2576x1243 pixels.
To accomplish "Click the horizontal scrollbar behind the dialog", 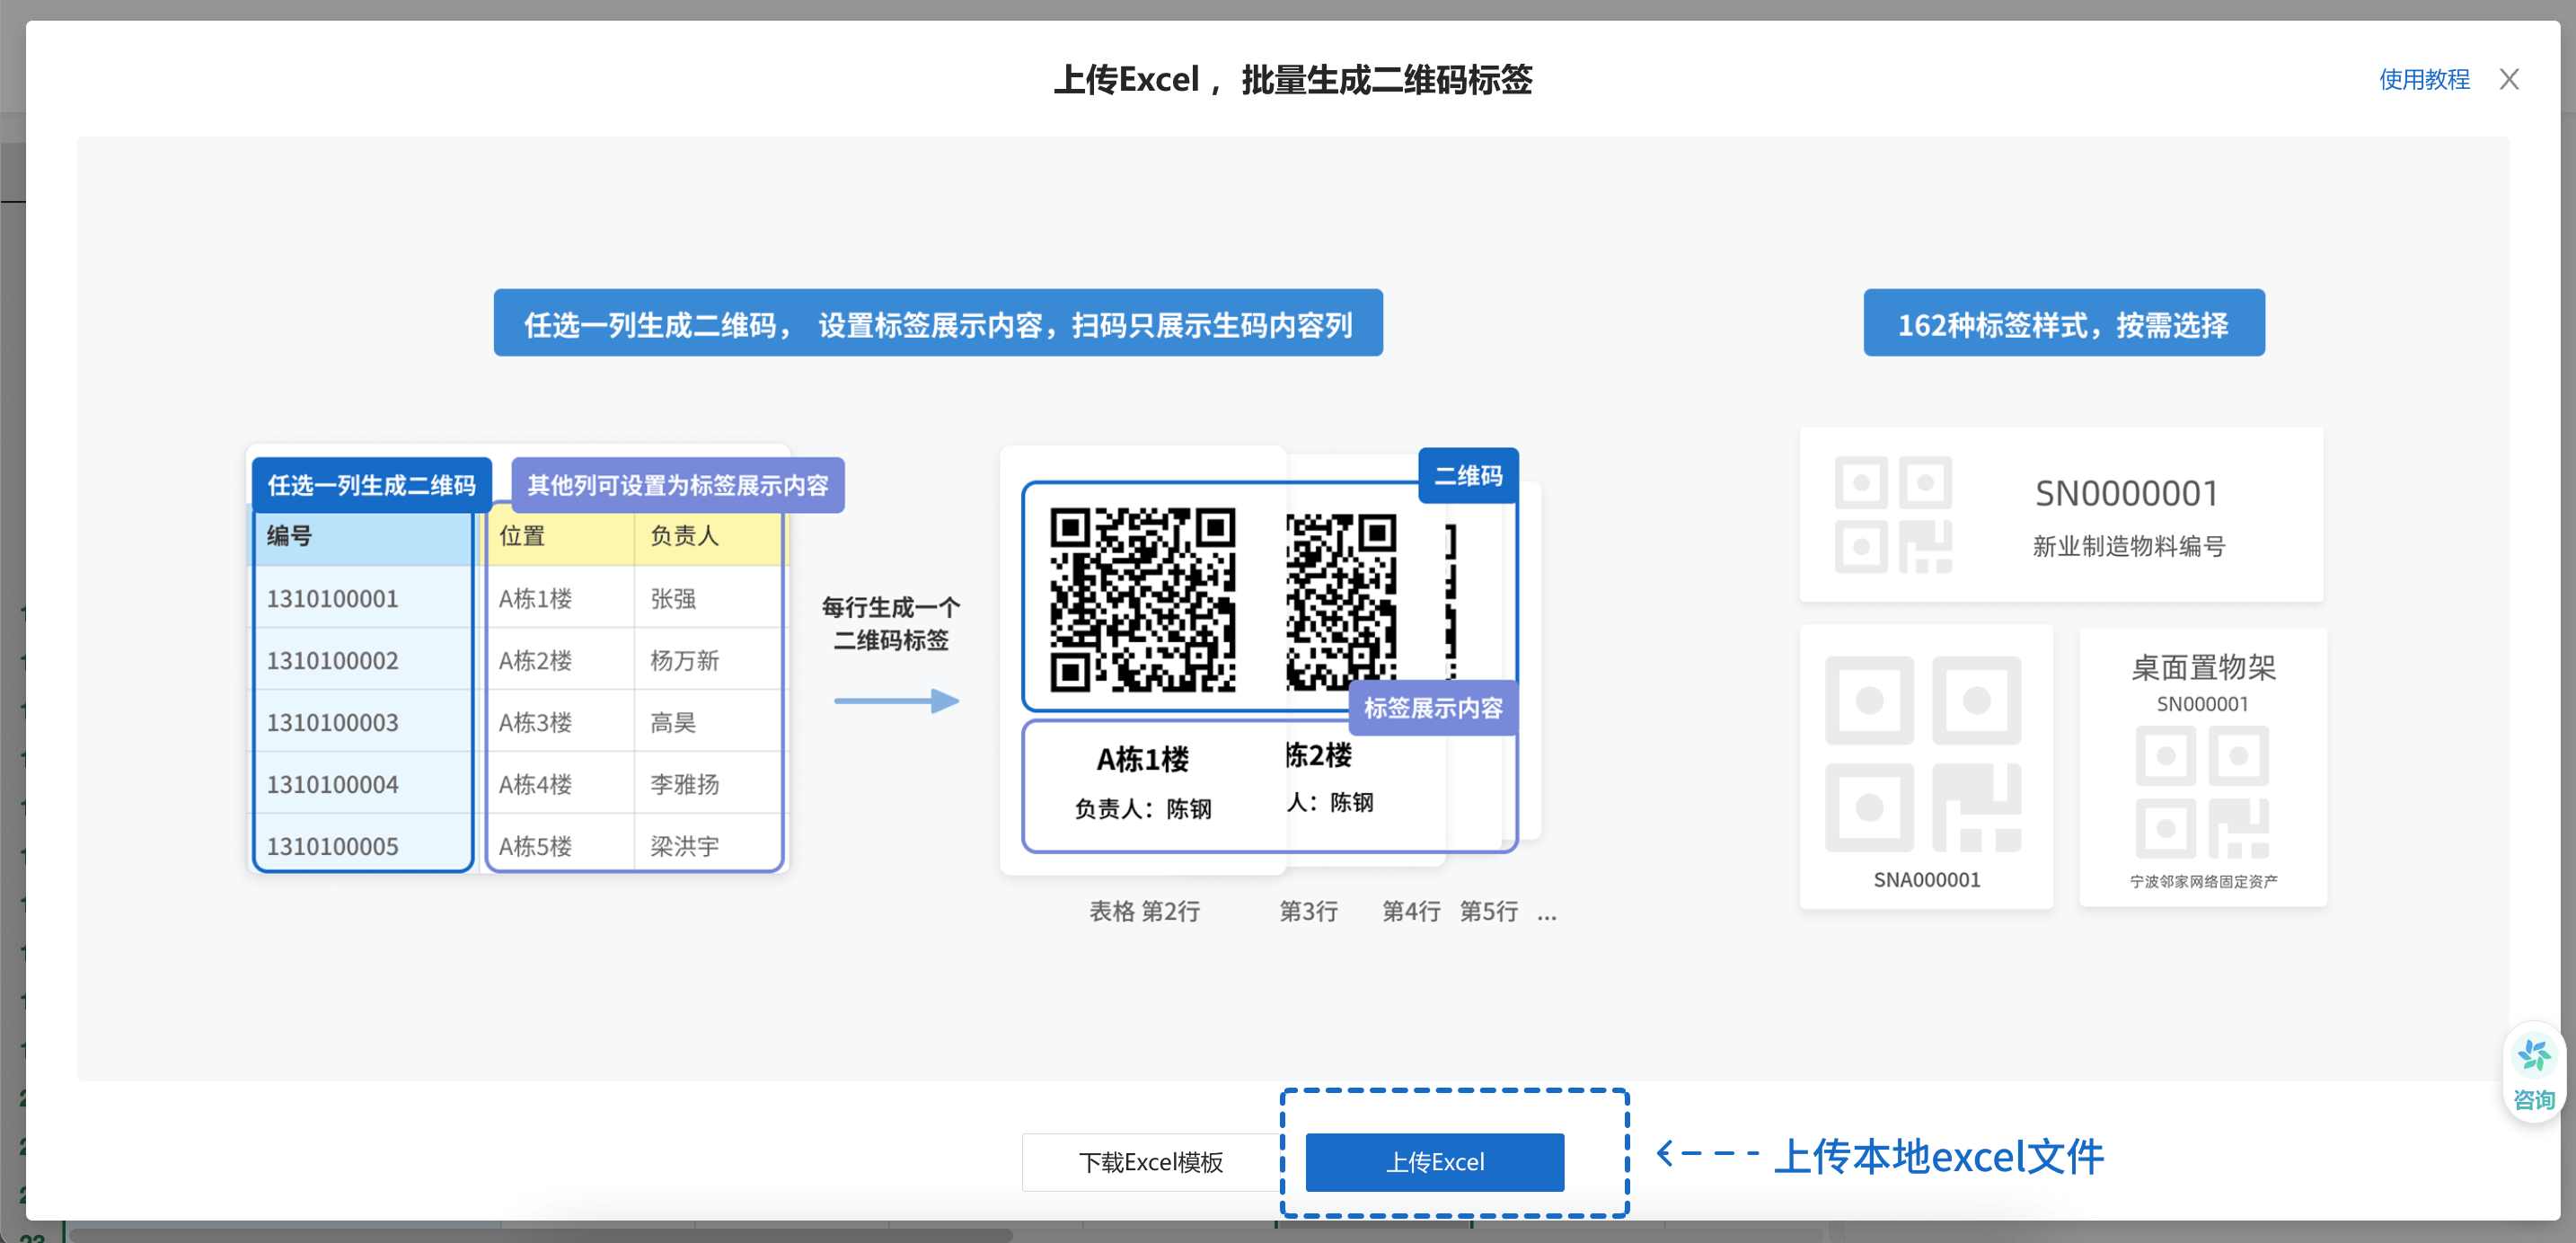I will click(x=540, y=1235).
